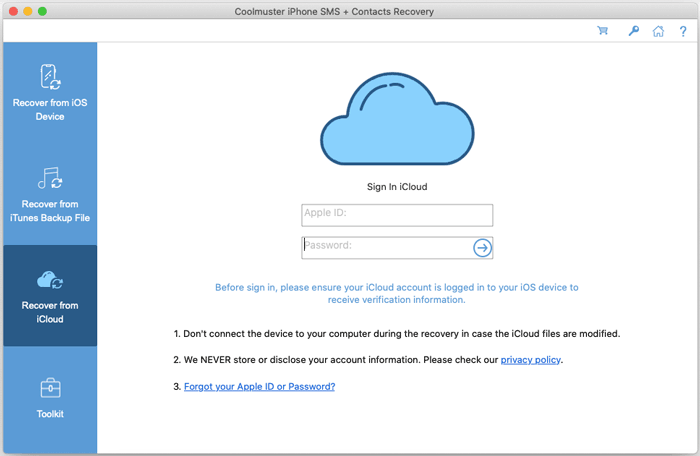Go to the home icon
Screen dimensions: 700x456
point(658,31)
